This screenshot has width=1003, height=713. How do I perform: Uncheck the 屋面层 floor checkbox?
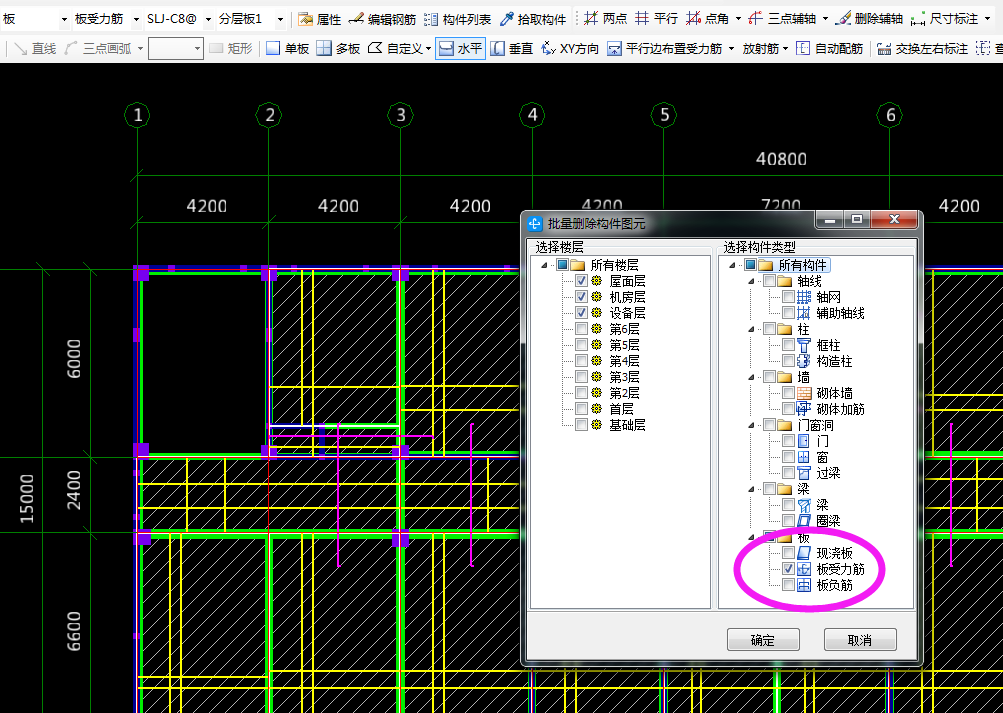pyautogui.click(x=581, y=281)
